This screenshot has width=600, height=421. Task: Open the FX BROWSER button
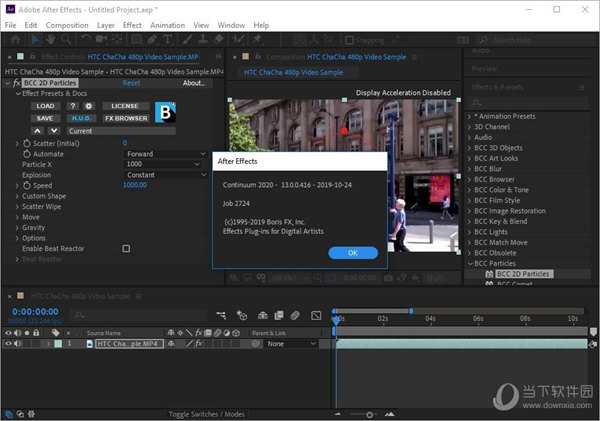point(126,118)
